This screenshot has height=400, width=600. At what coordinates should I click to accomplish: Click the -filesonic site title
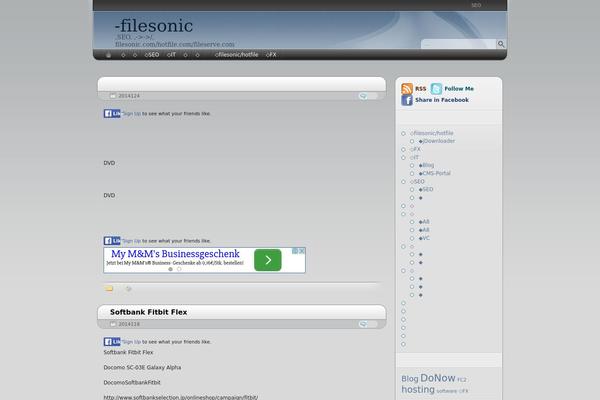(x=154, y=26)
